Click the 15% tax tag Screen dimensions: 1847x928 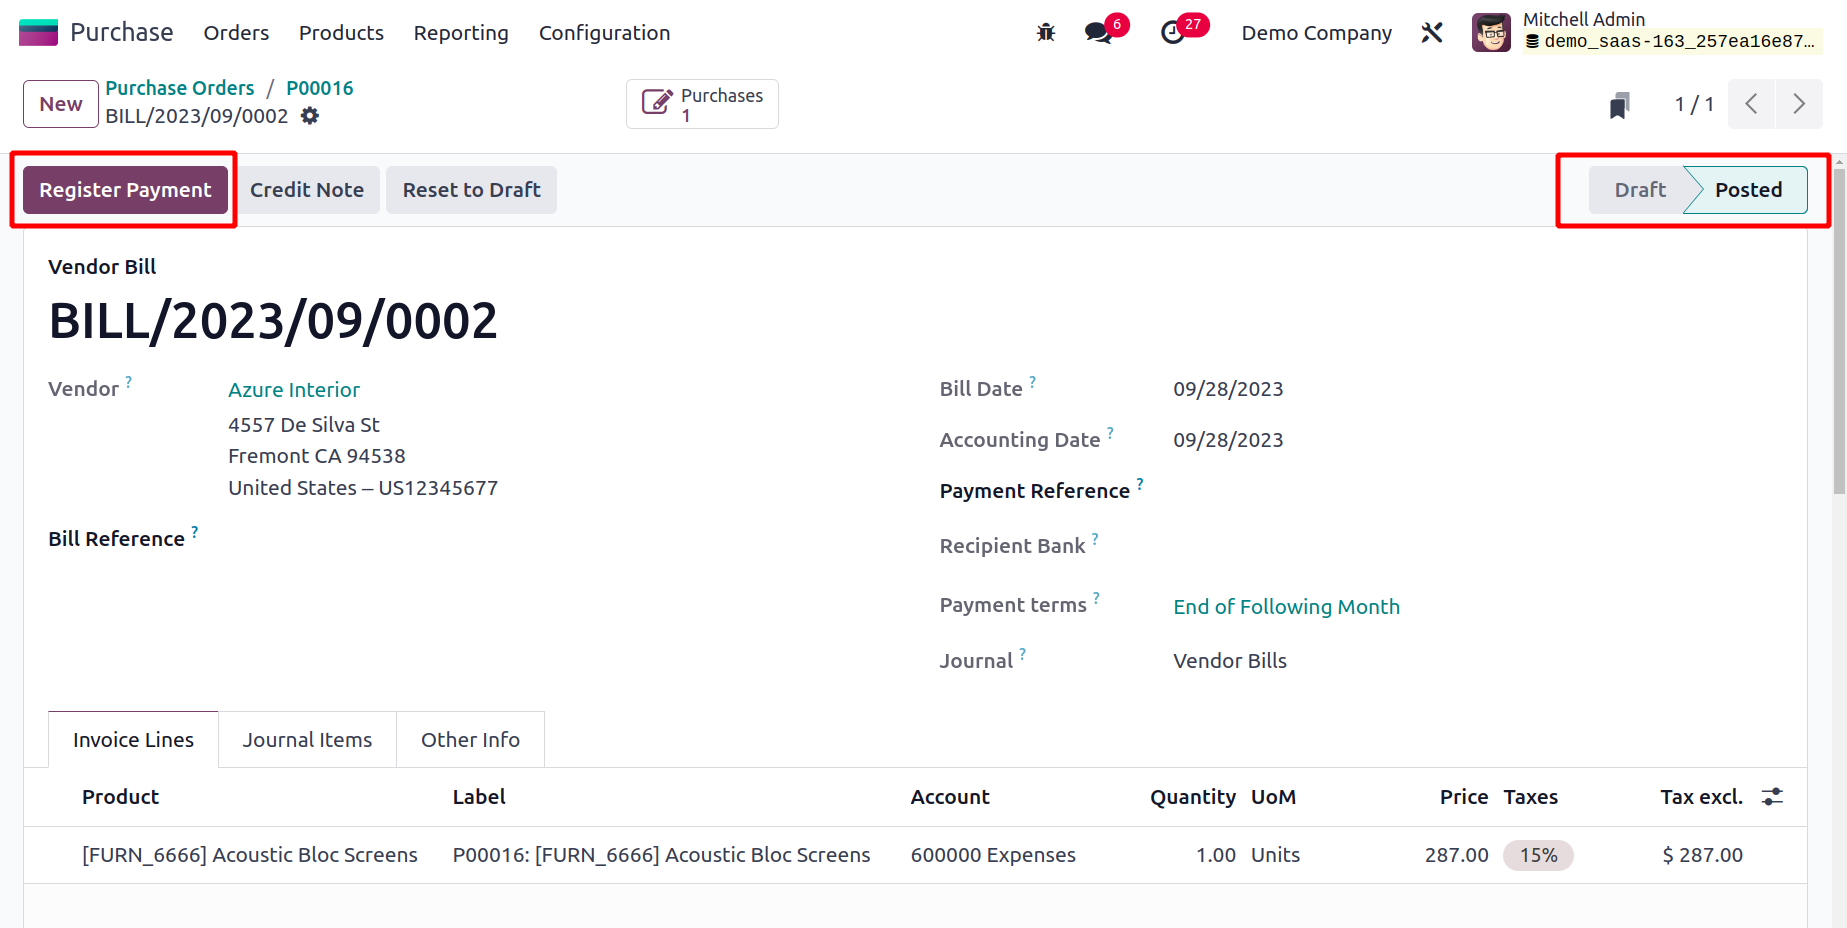tap(1538, 856)
